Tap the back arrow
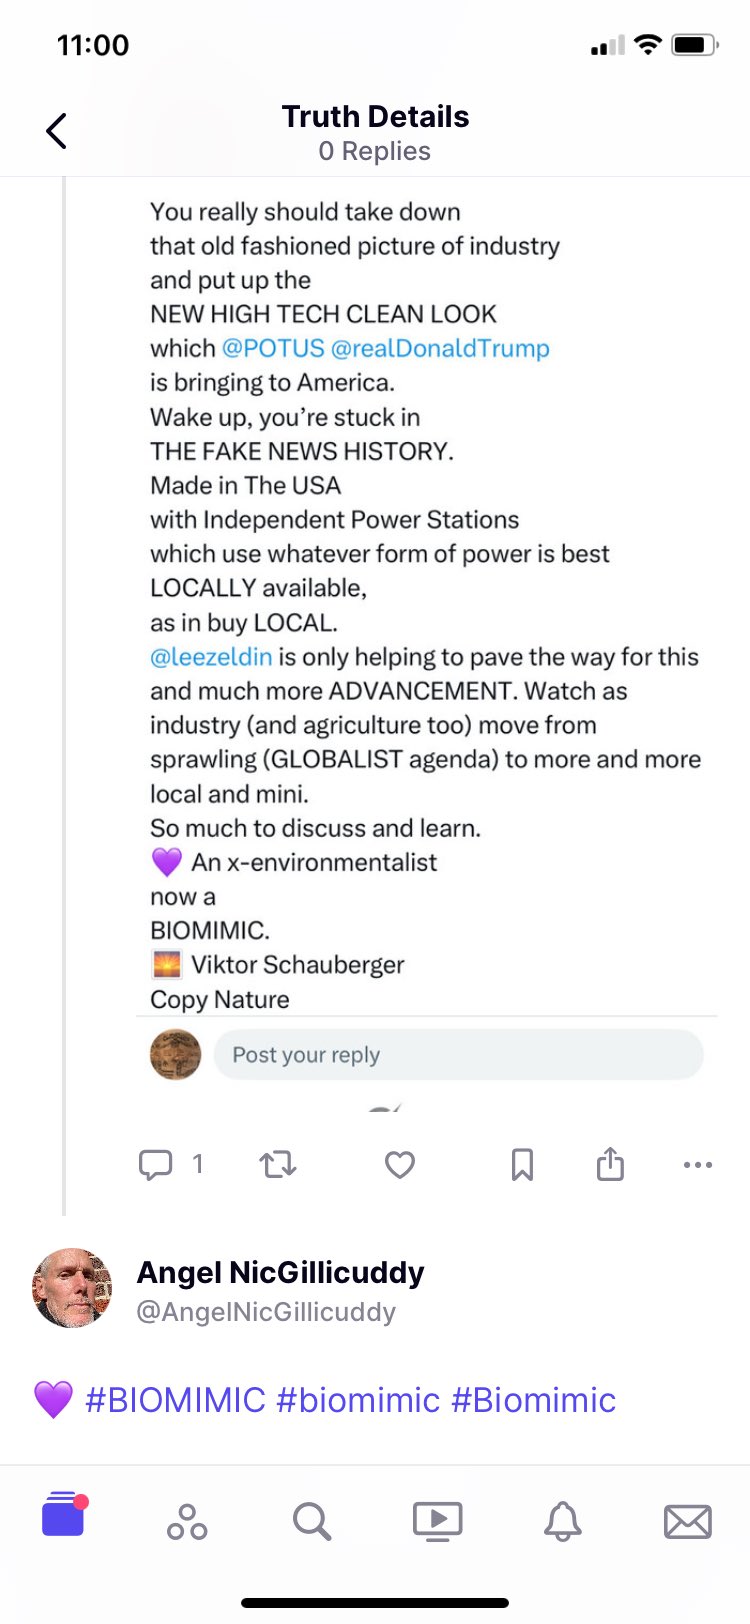The image size is (750, 1624). coord(57,131)
